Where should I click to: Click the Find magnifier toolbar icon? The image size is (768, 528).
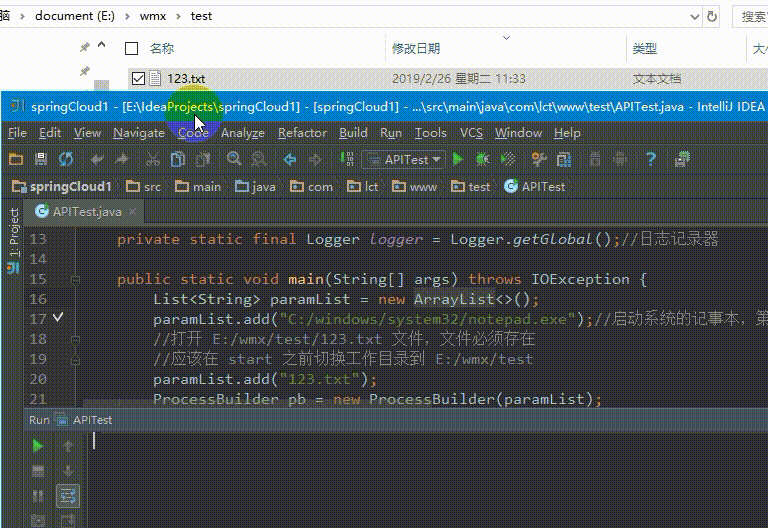click(x=234, y=159)
